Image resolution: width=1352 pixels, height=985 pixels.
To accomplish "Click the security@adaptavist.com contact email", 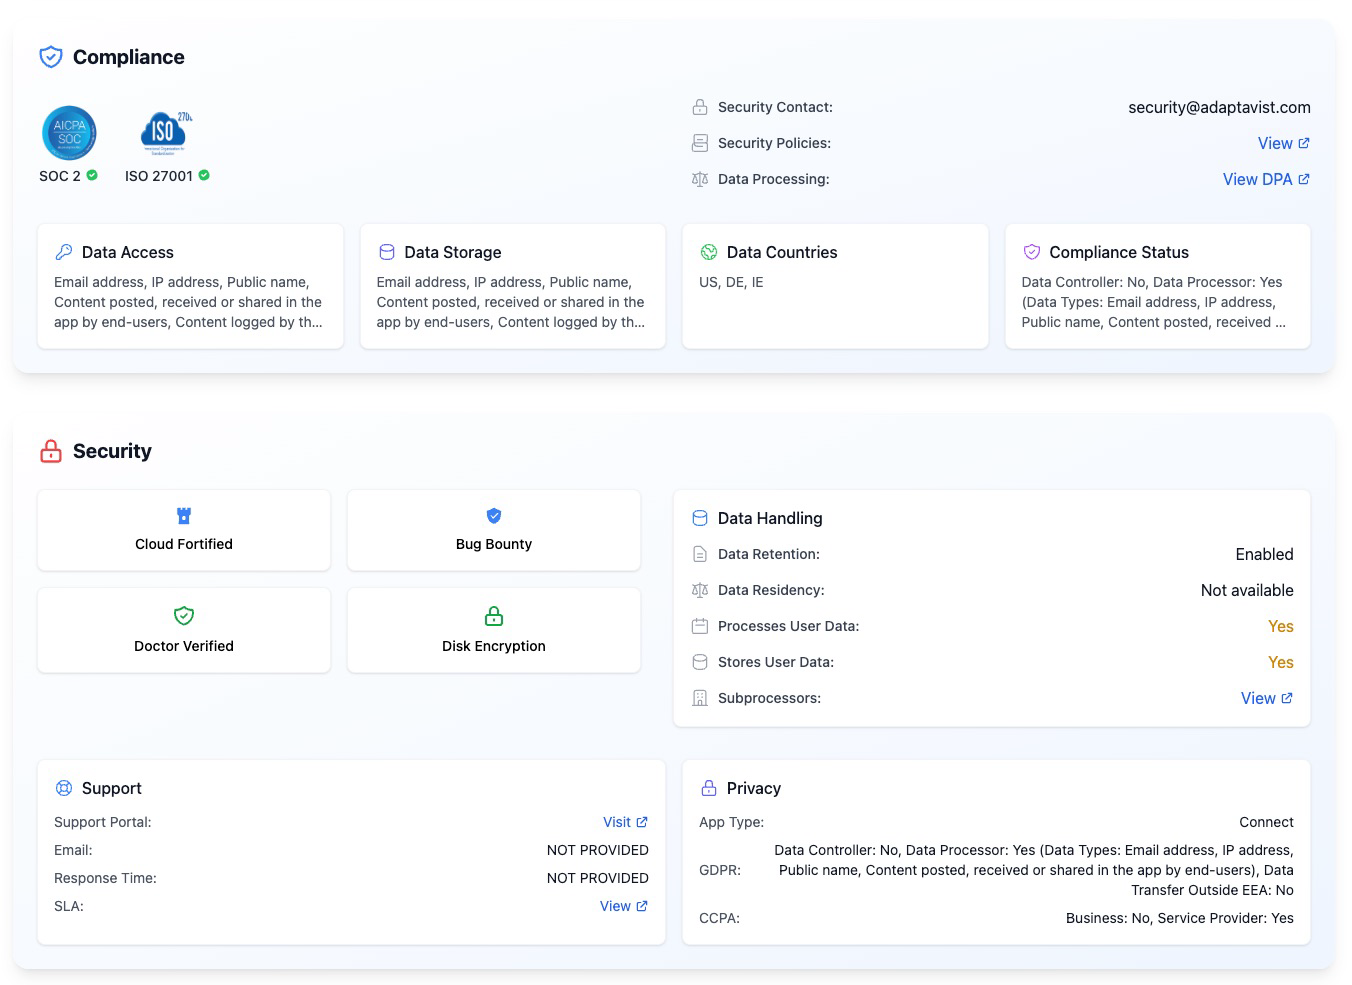I will (x=1218, y=107).
